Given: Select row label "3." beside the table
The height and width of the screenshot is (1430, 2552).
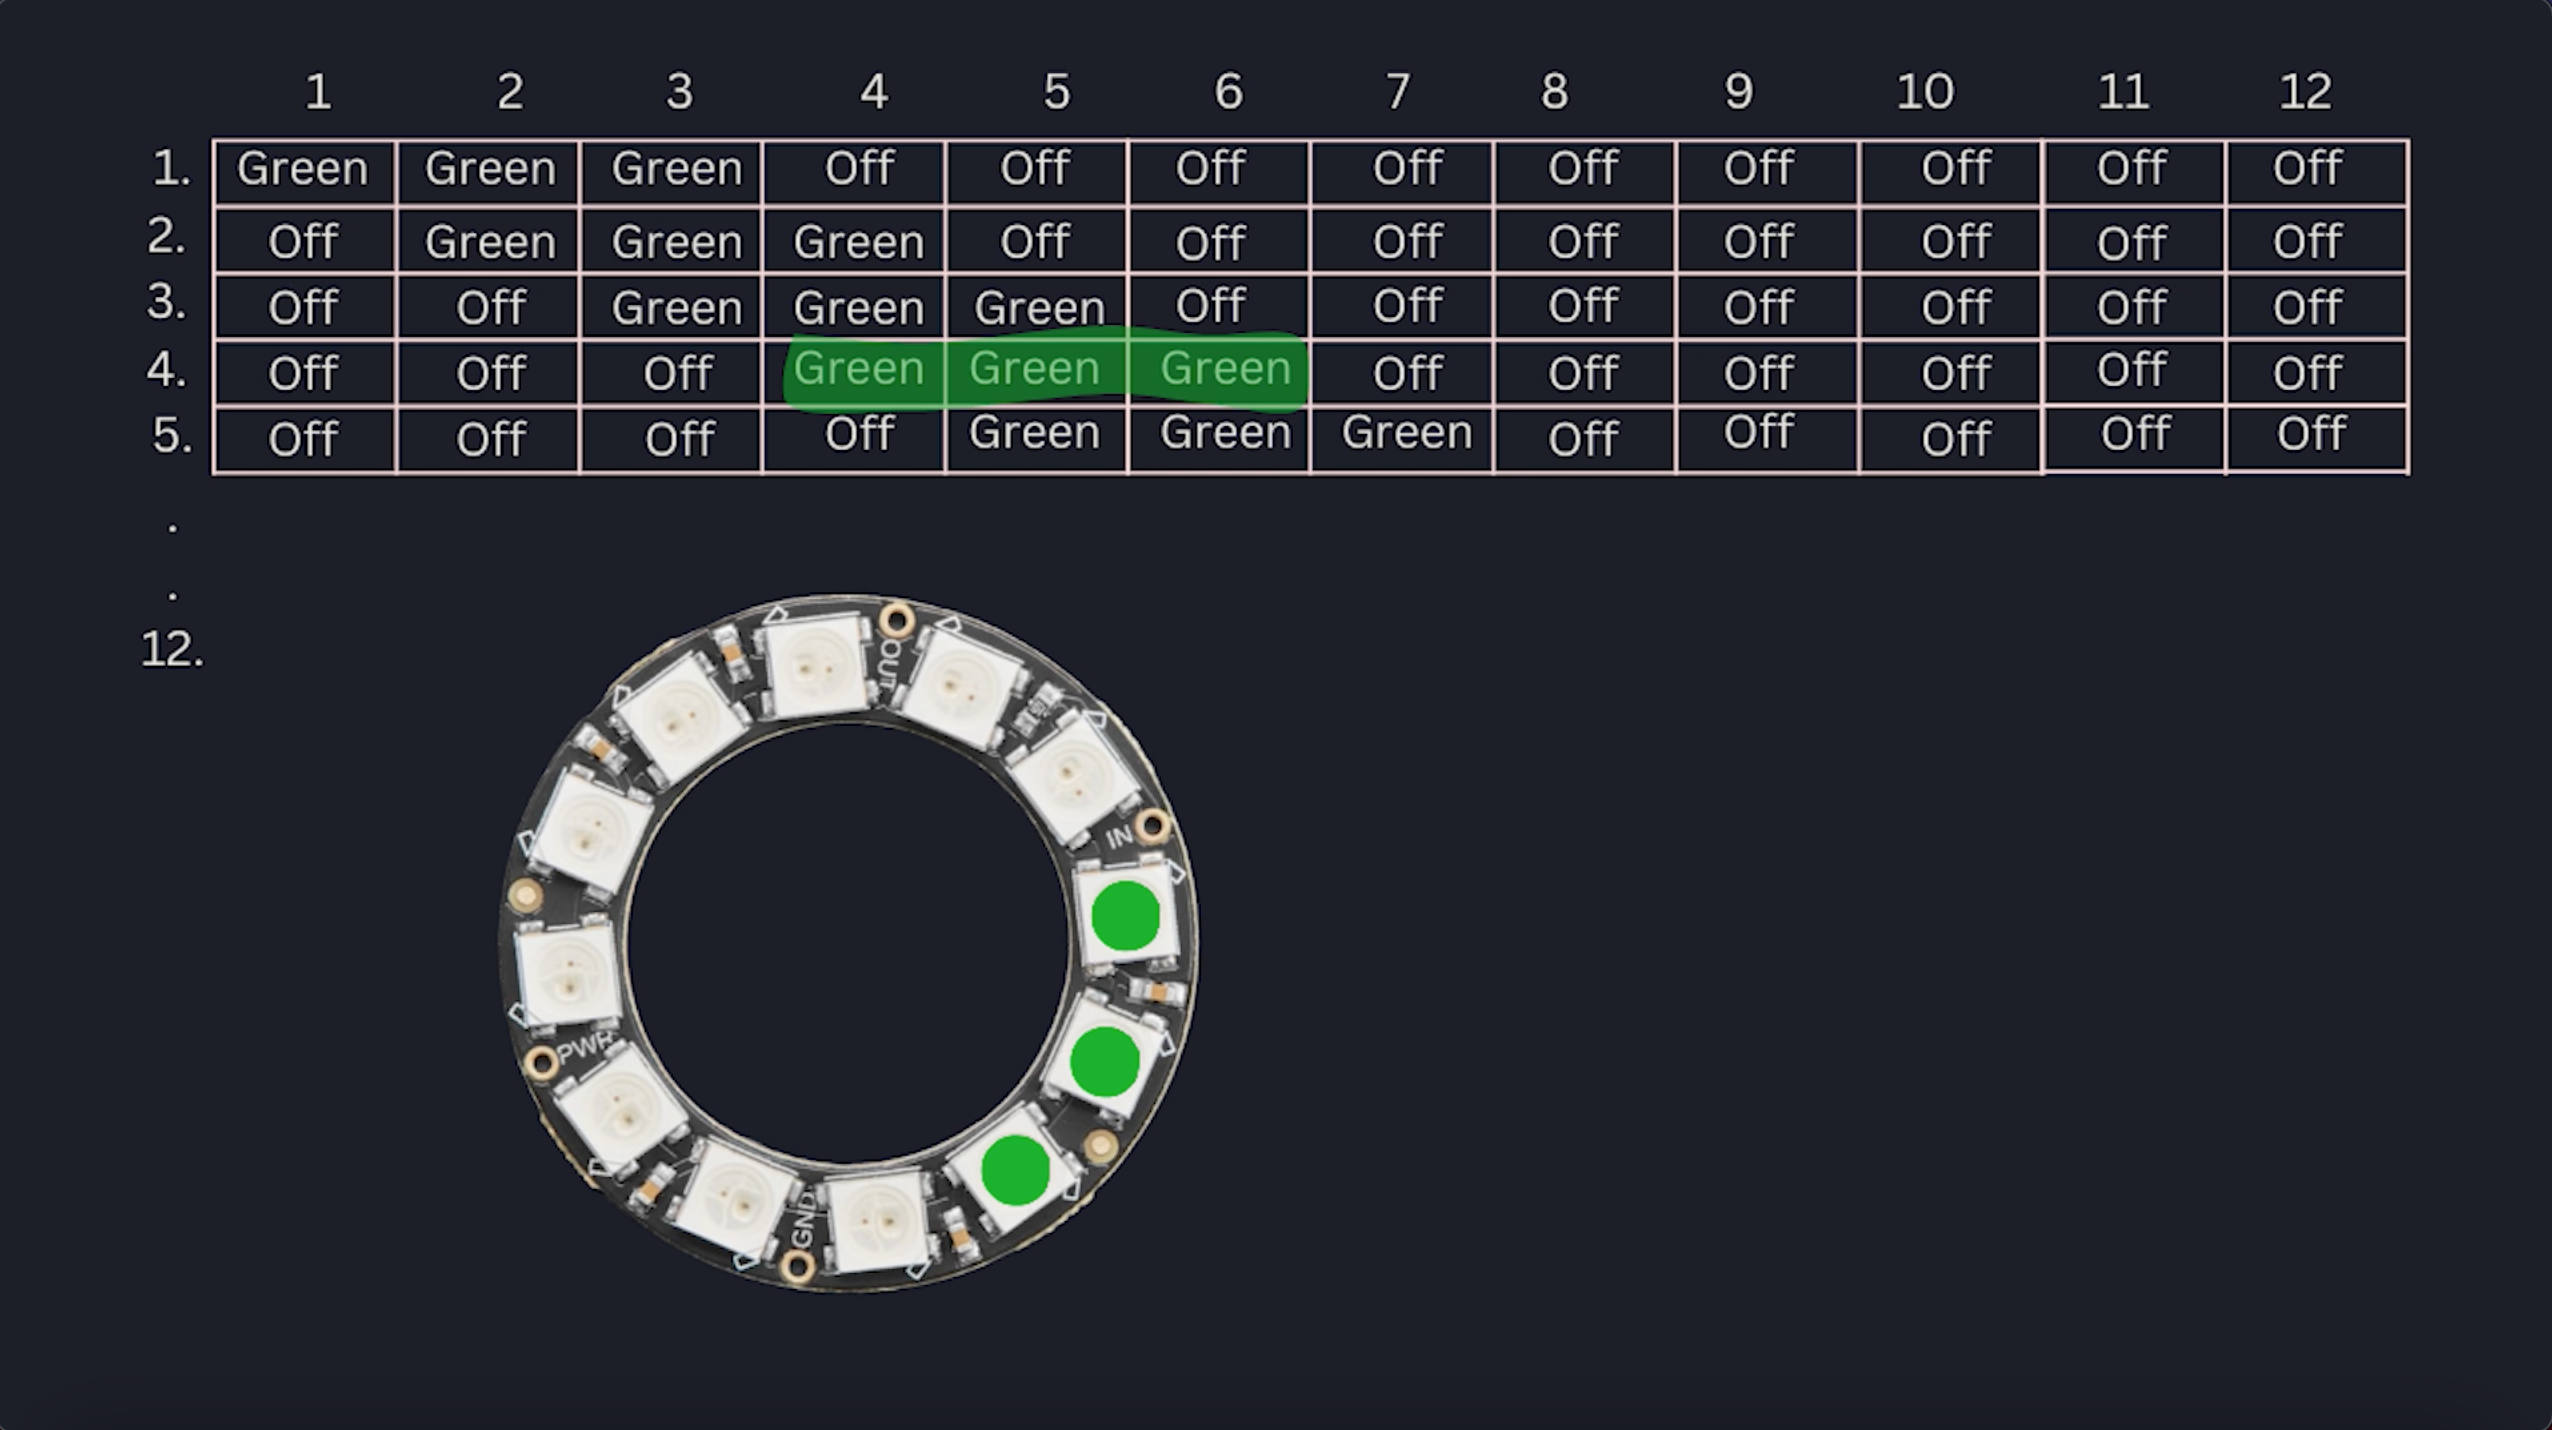Looking at the screenshot, I should coord(166,302).
